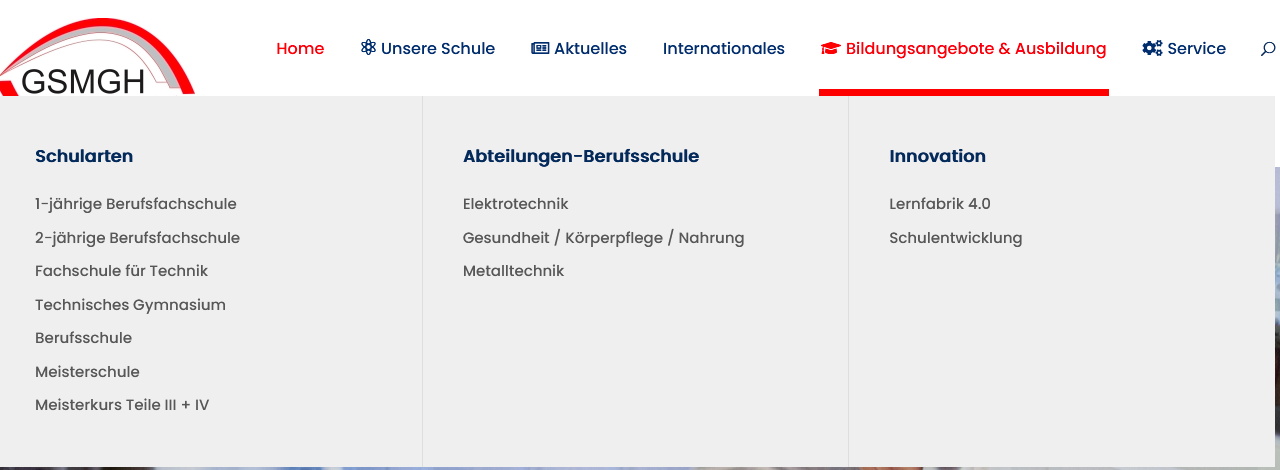The width and height of the screenshot is (1280, 470).
Task: Select Elektrotechnik department
Action: [515, 204]
